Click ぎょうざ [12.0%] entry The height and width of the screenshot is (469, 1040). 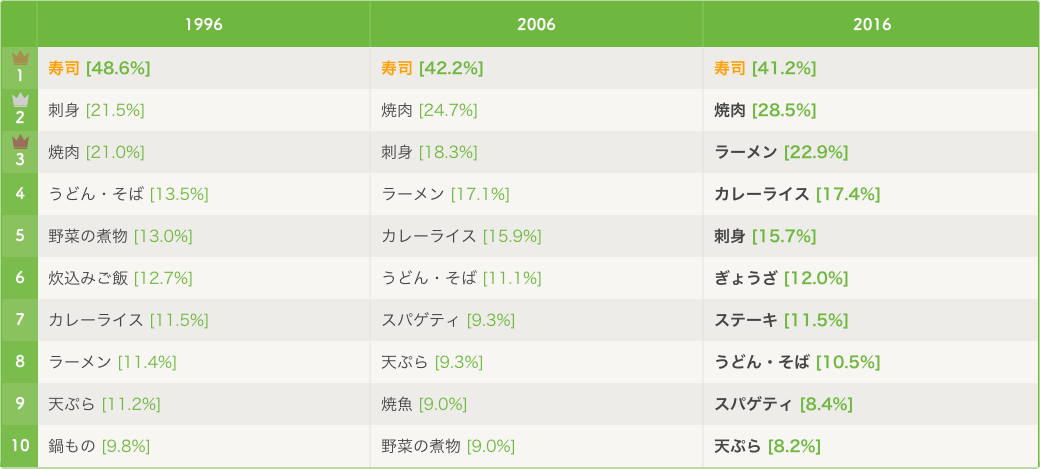point(781,278)
